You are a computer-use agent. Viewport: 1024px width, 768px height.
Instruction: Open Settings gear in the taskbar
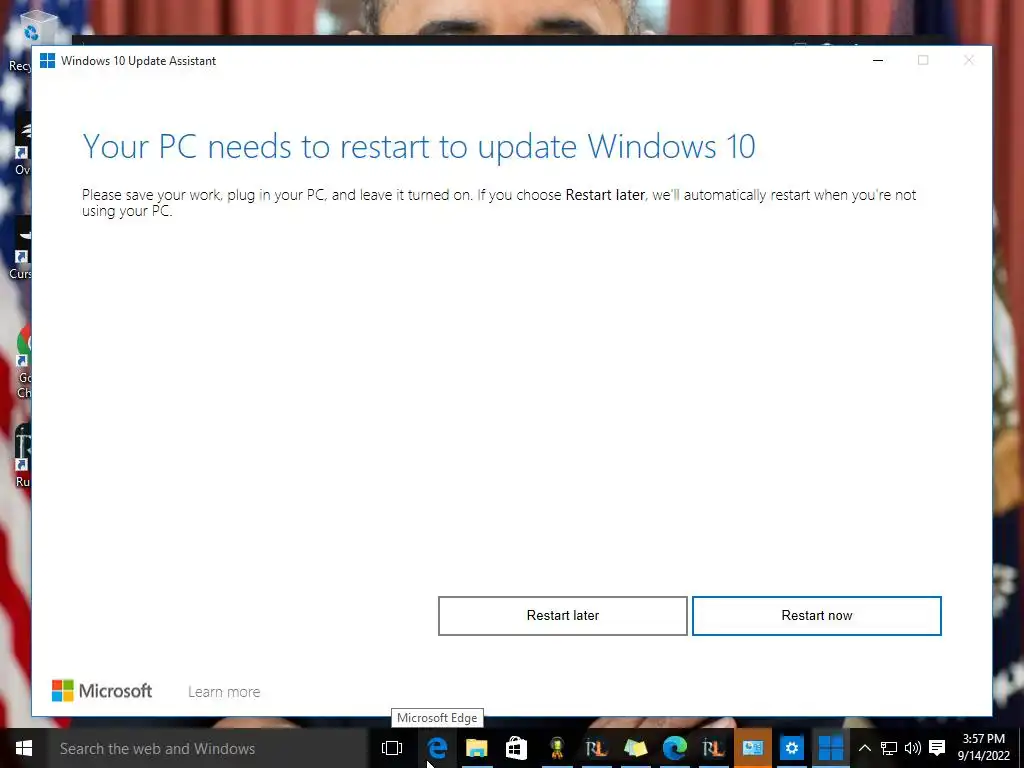[792, 748]
